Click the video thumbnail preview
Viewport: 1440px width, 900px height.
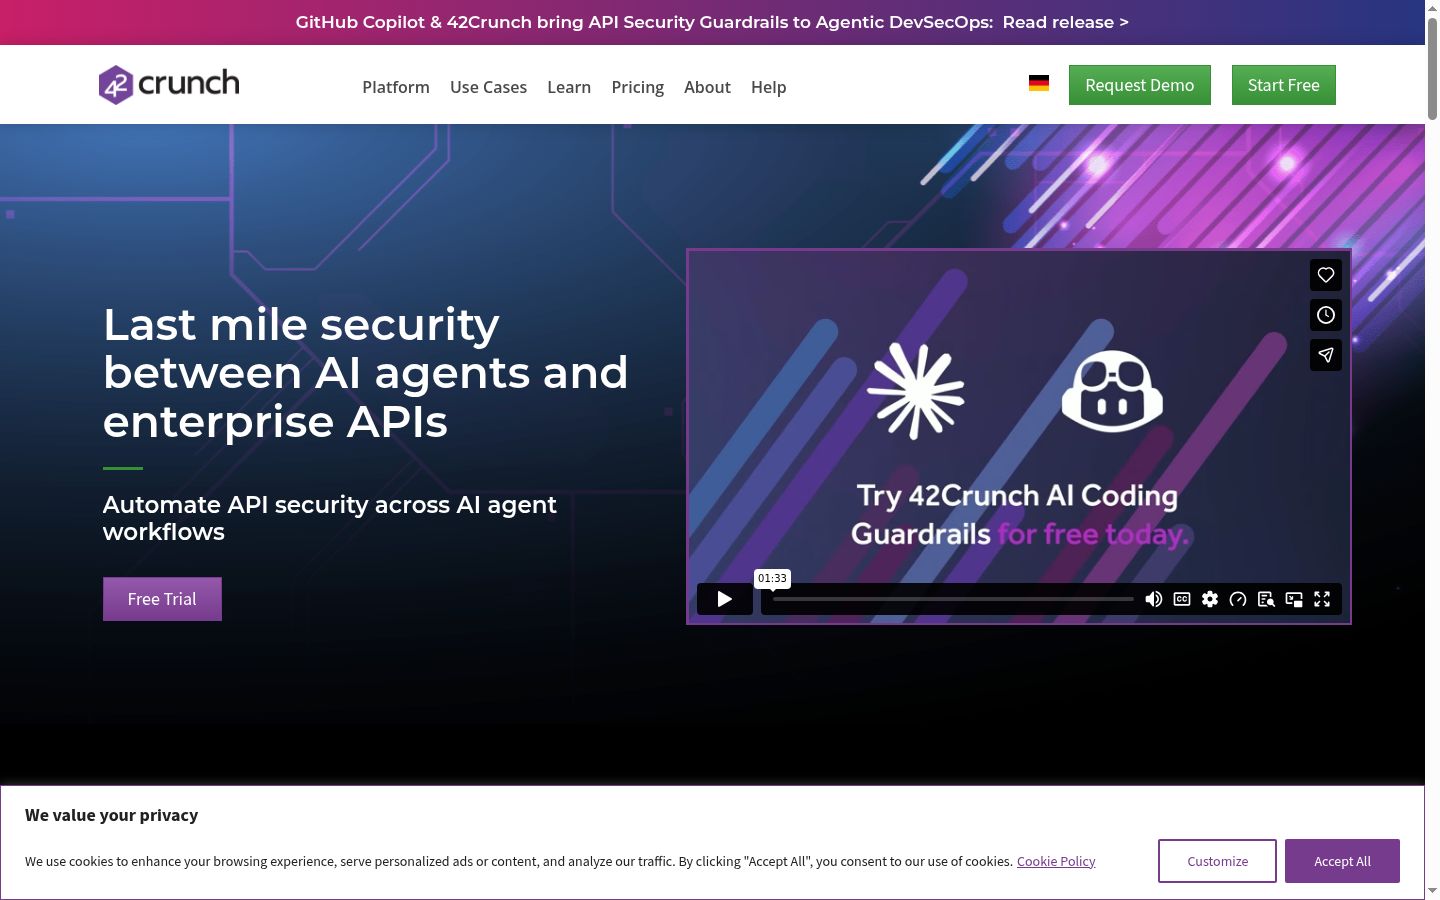point(1019,436)
